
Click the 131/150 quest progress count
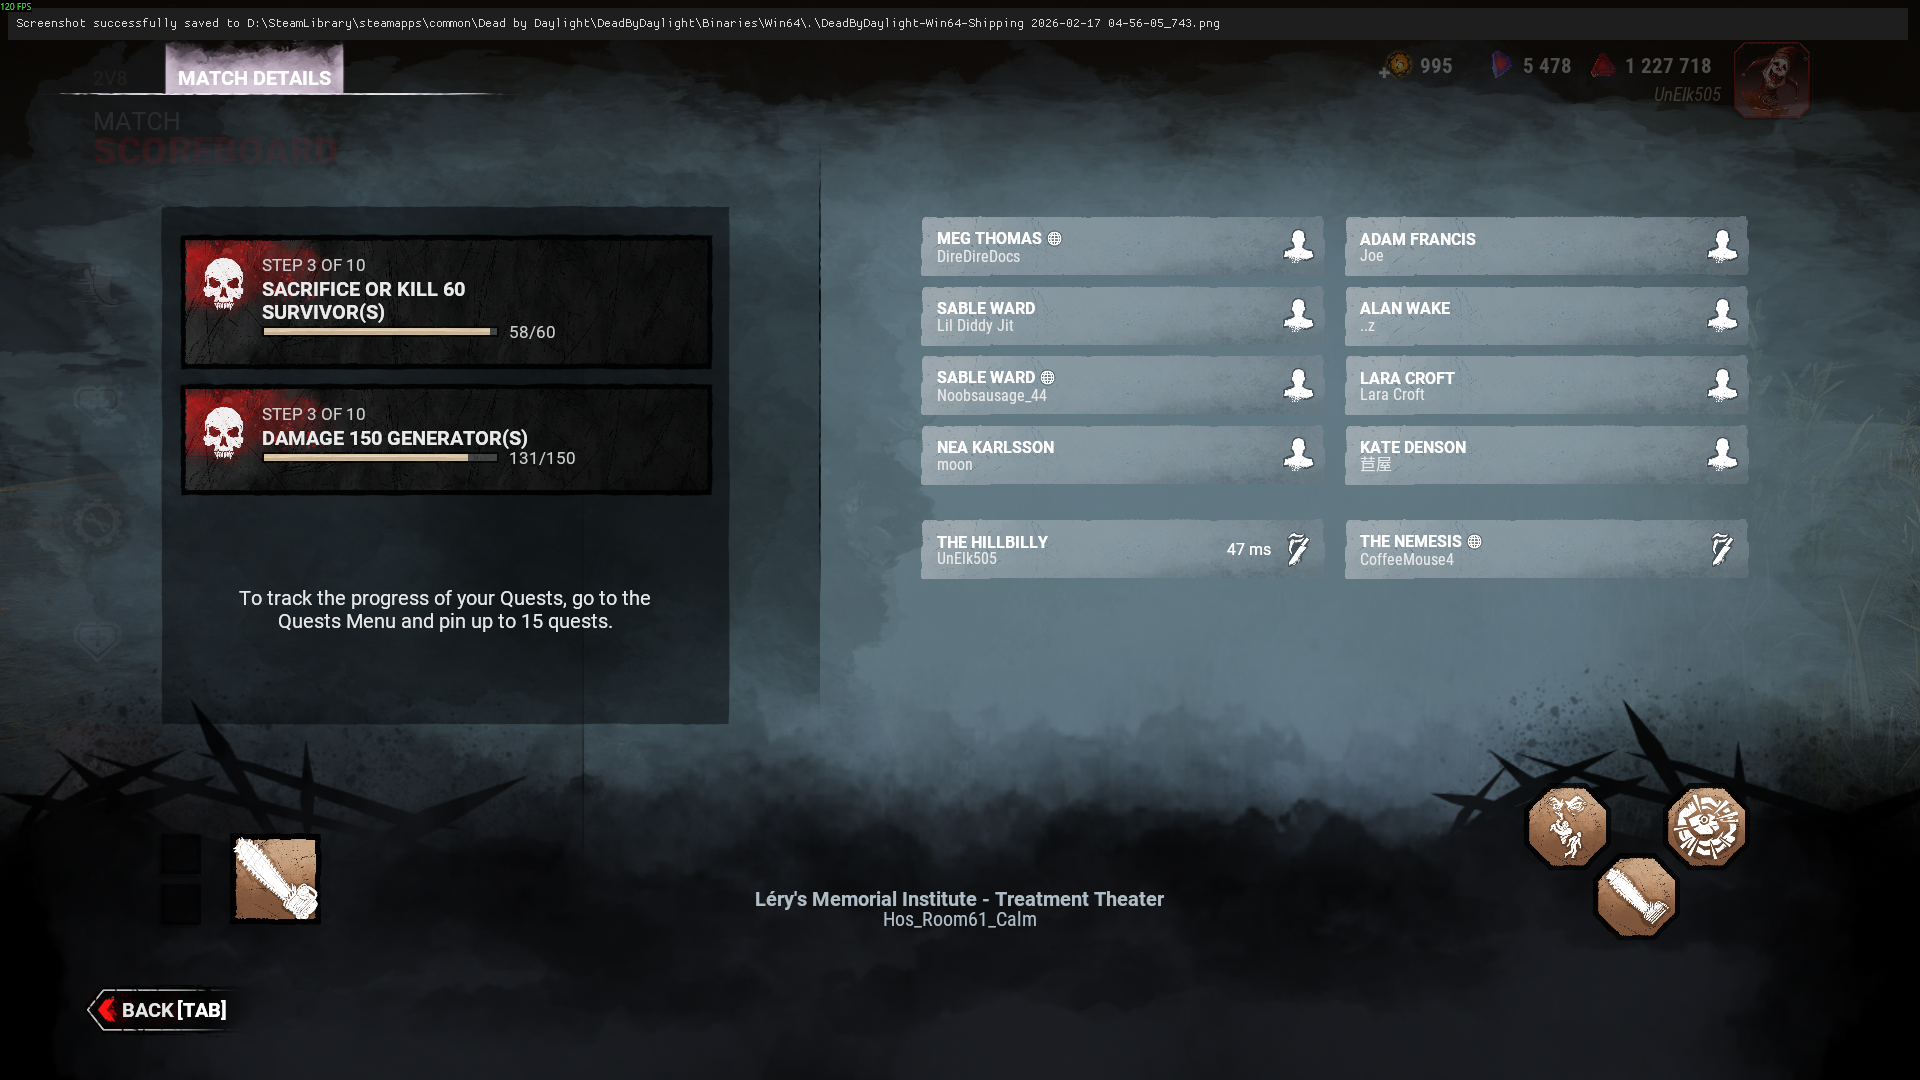(542, 458)
